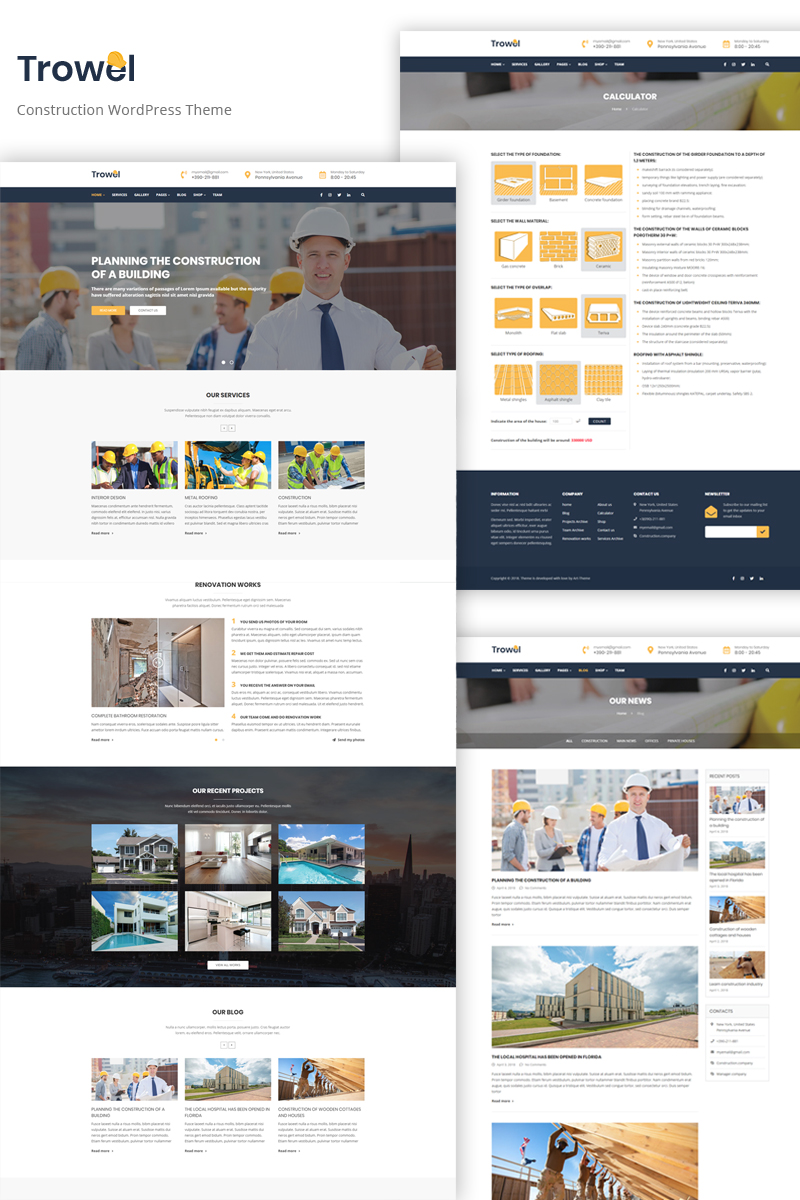Select the Clay tile roofing option
This screenshot has height=1200, width=800.
[x=603, y=379]
